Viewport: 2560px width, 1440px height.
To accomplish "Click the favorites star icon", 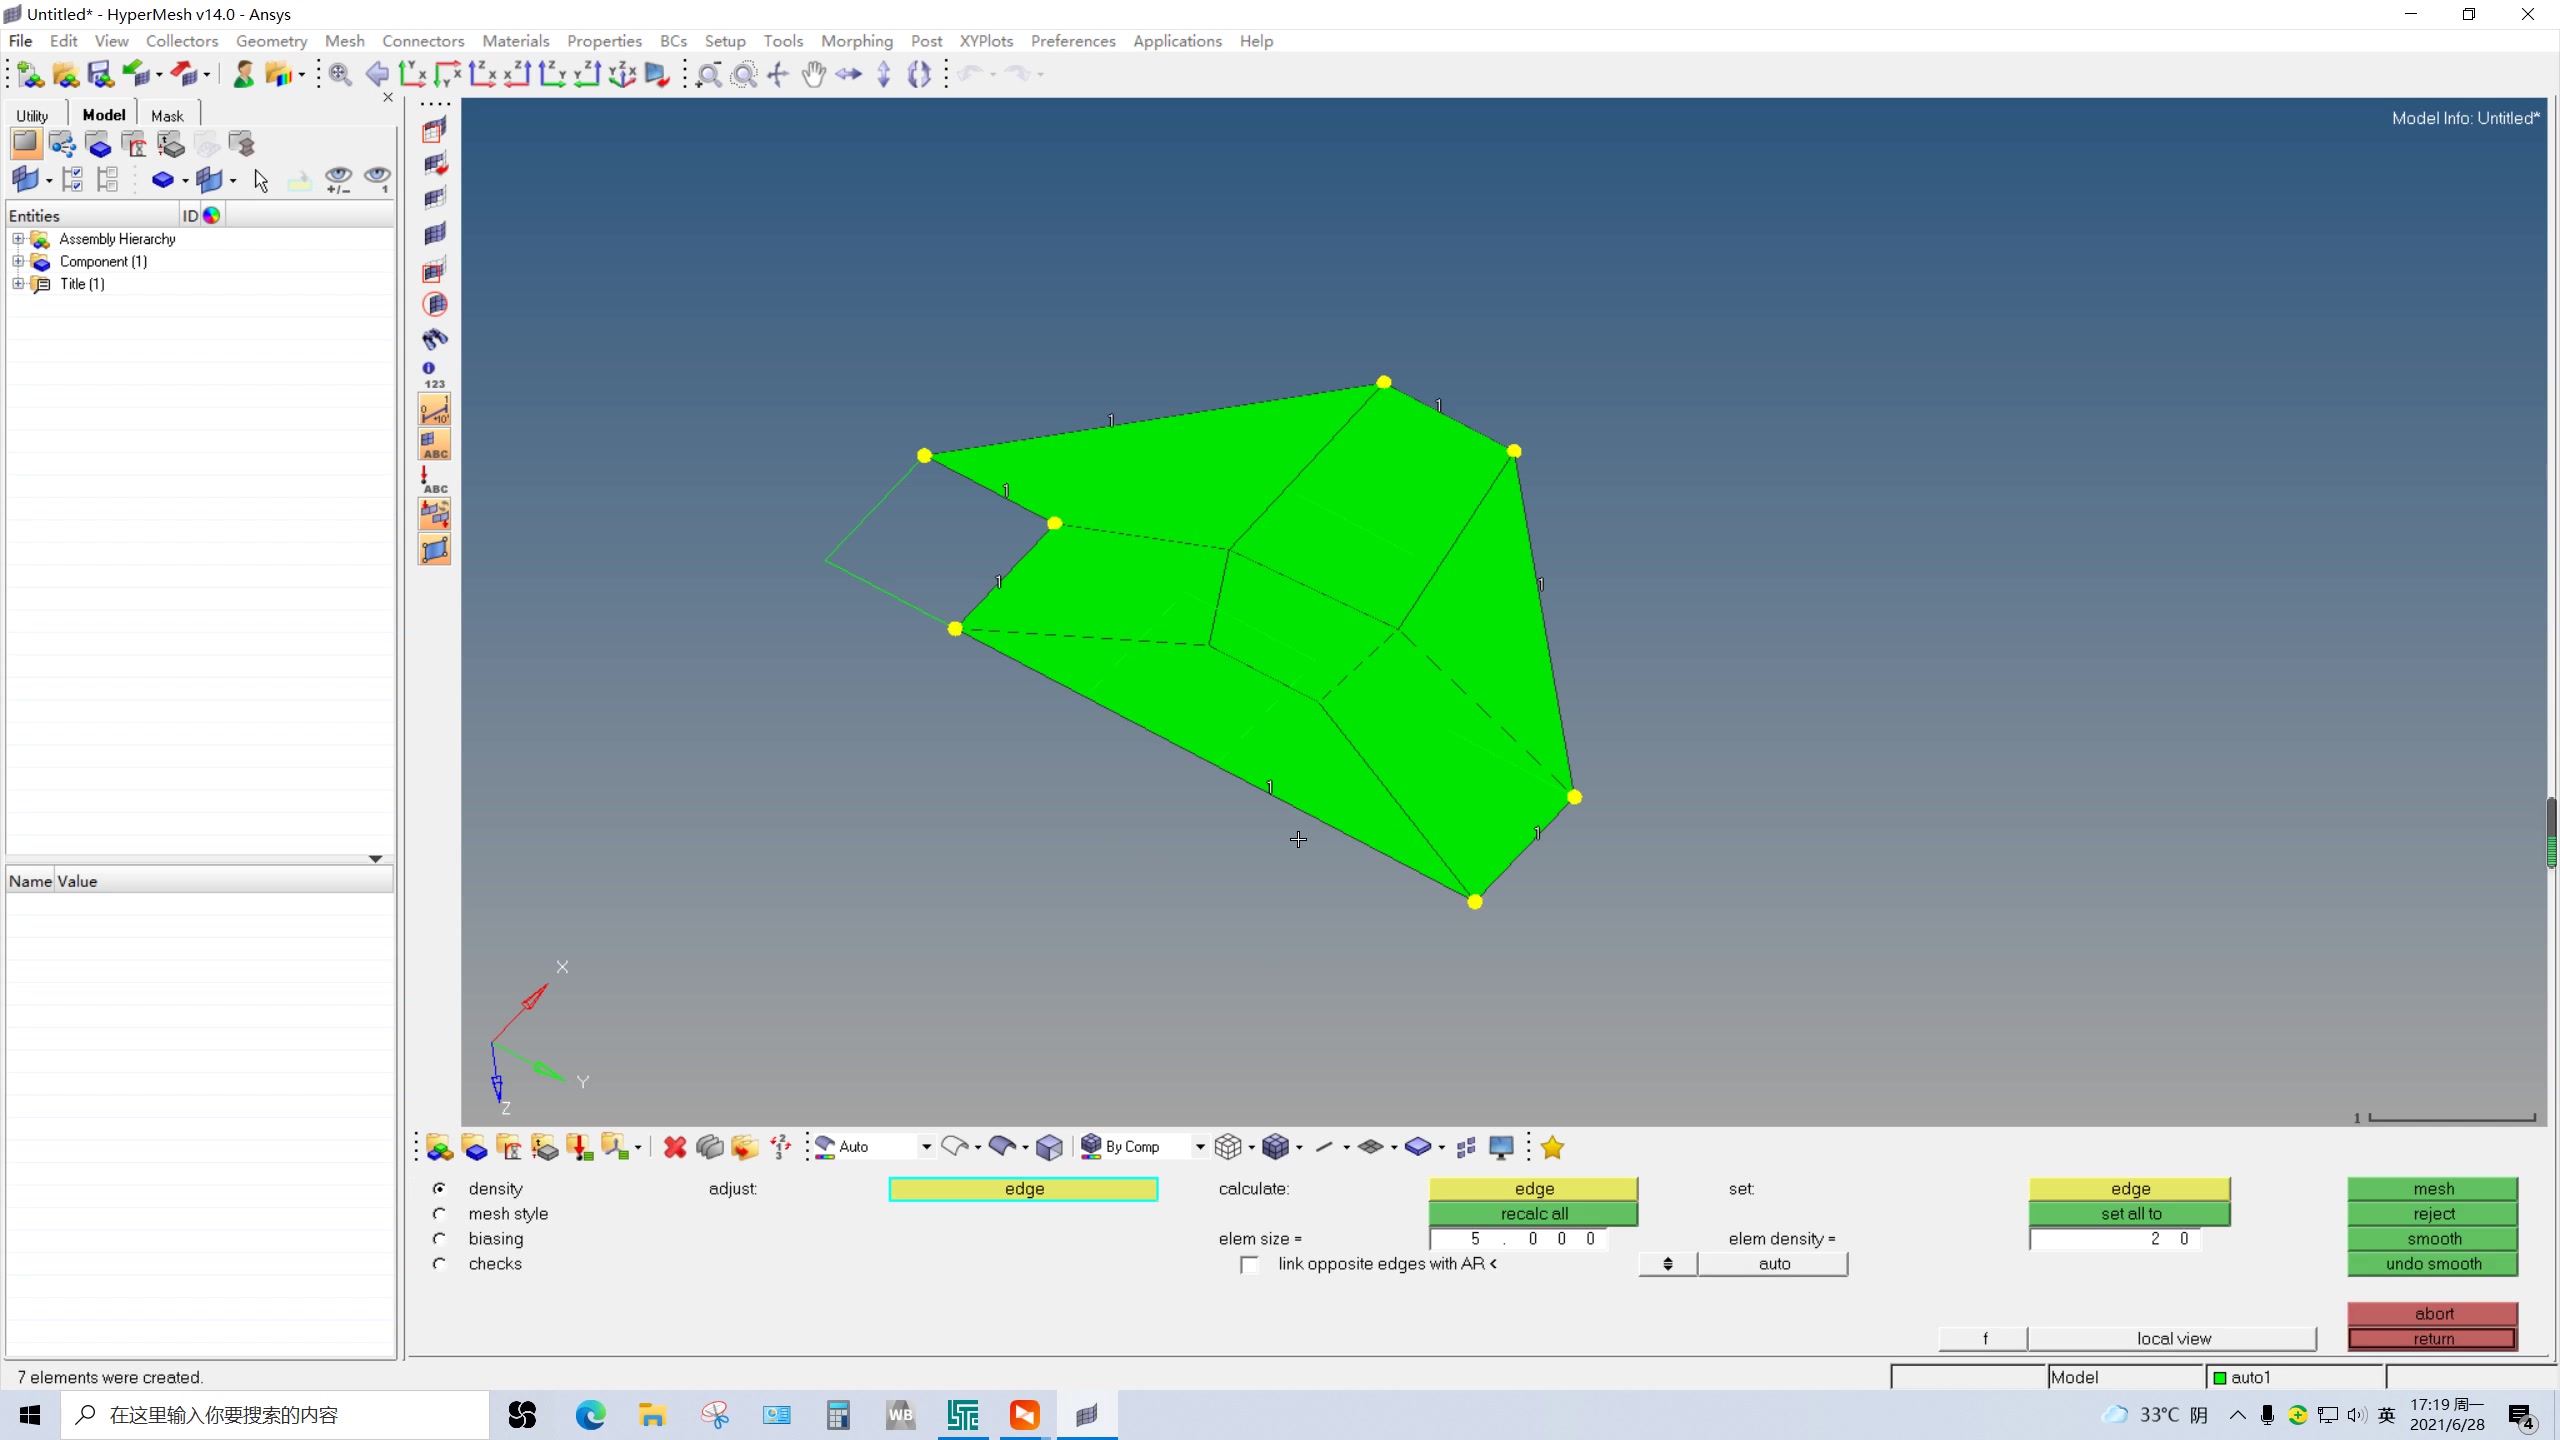I will (1552, 1147).
